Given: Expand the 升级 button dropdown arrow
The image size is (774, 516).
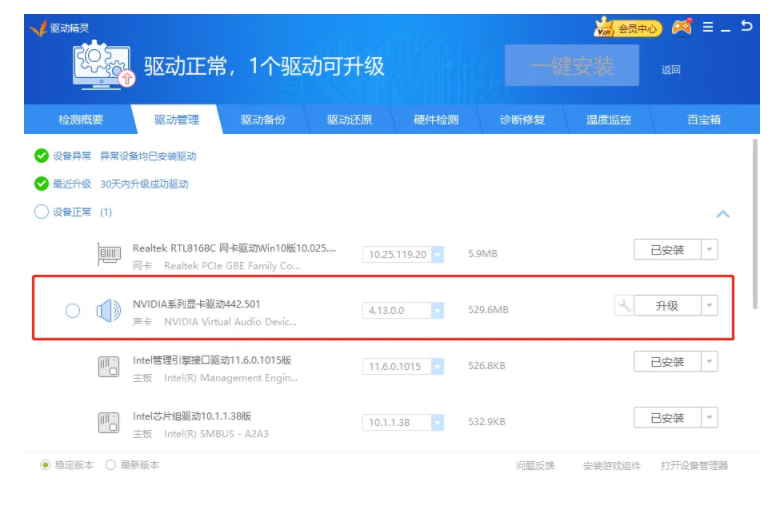Looking at the screenshot, I should click(709, 306).
